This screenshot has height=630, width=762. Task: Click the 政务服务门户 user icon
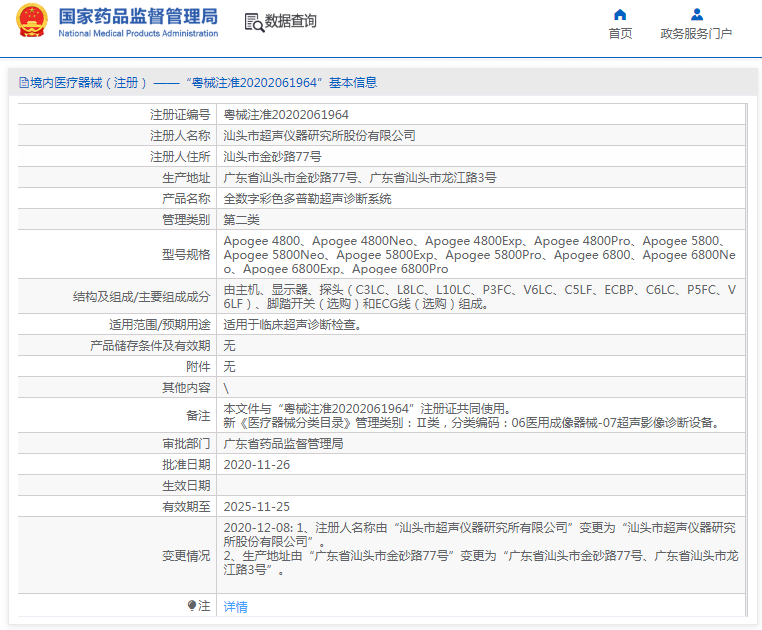[x=697, y=15]
